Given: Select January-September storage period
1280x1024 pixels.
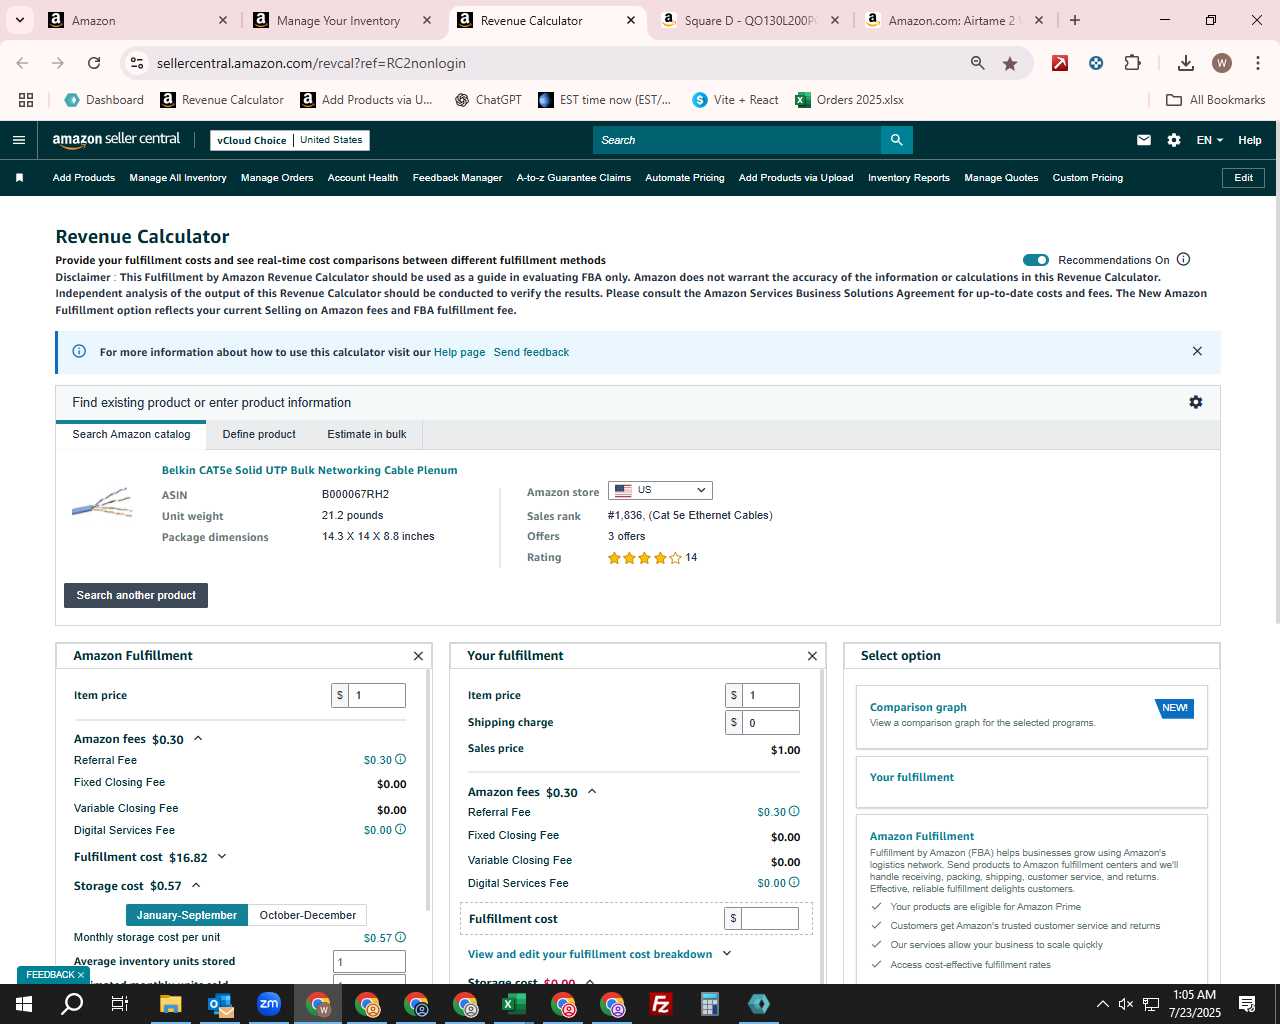Looking at the screenshot, I should [x=187, y=915].
